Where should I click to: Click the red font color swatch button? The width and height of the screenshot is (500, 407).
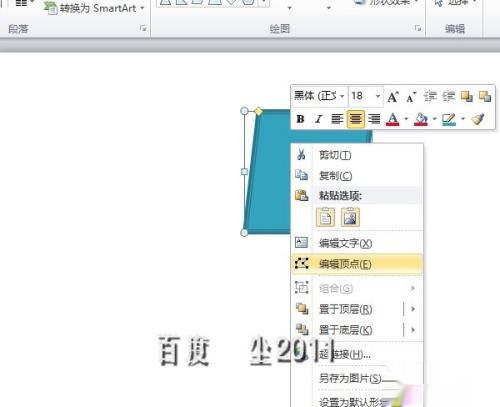coord(393,119)
